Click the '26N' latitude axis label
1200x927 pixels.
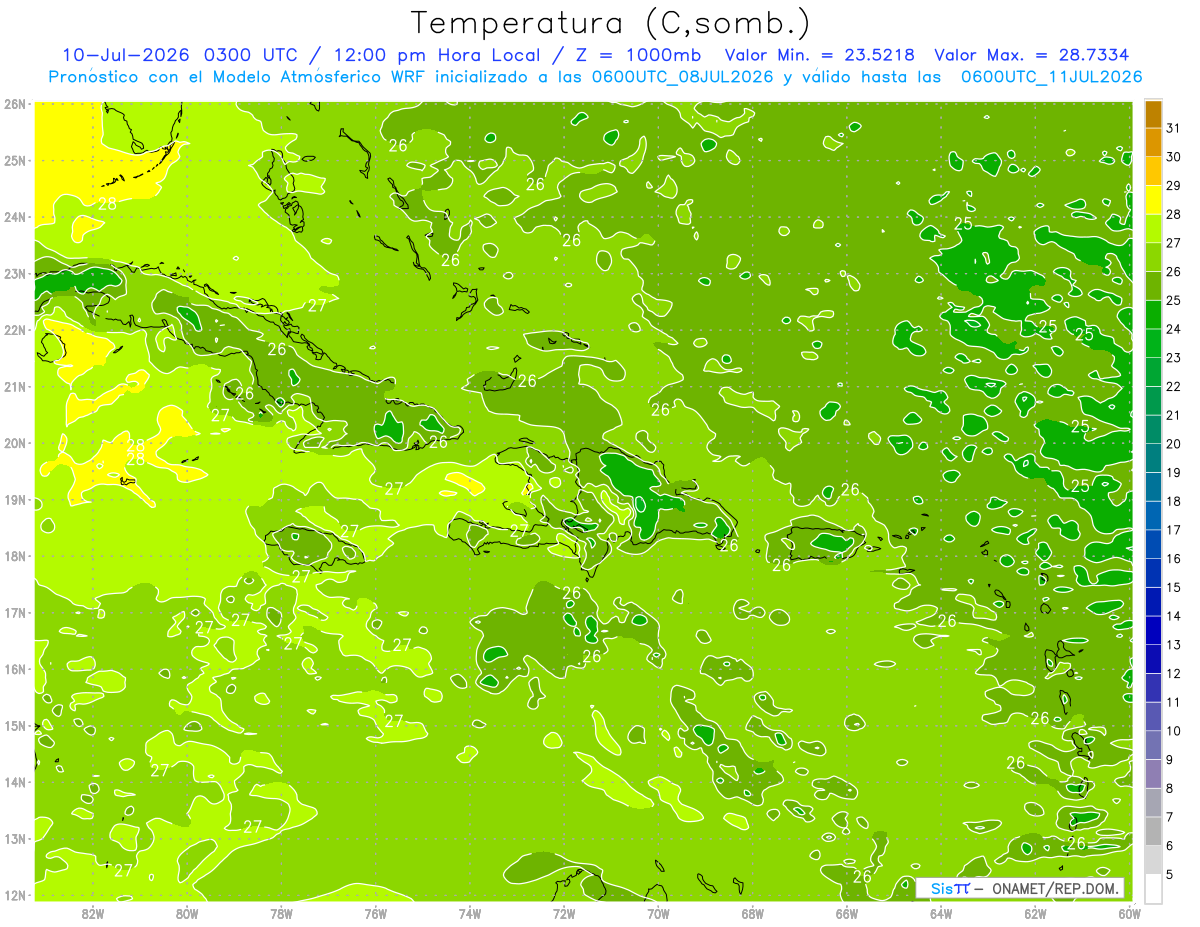click(14, 104)
